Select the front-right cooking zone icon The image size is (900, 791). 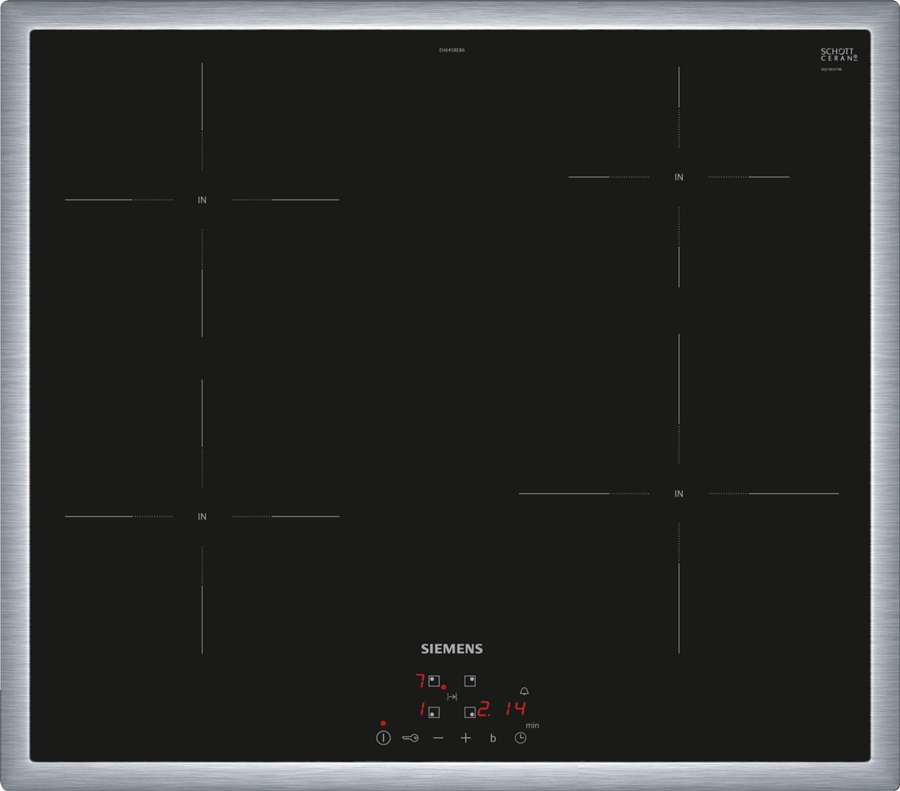point(468,712)
